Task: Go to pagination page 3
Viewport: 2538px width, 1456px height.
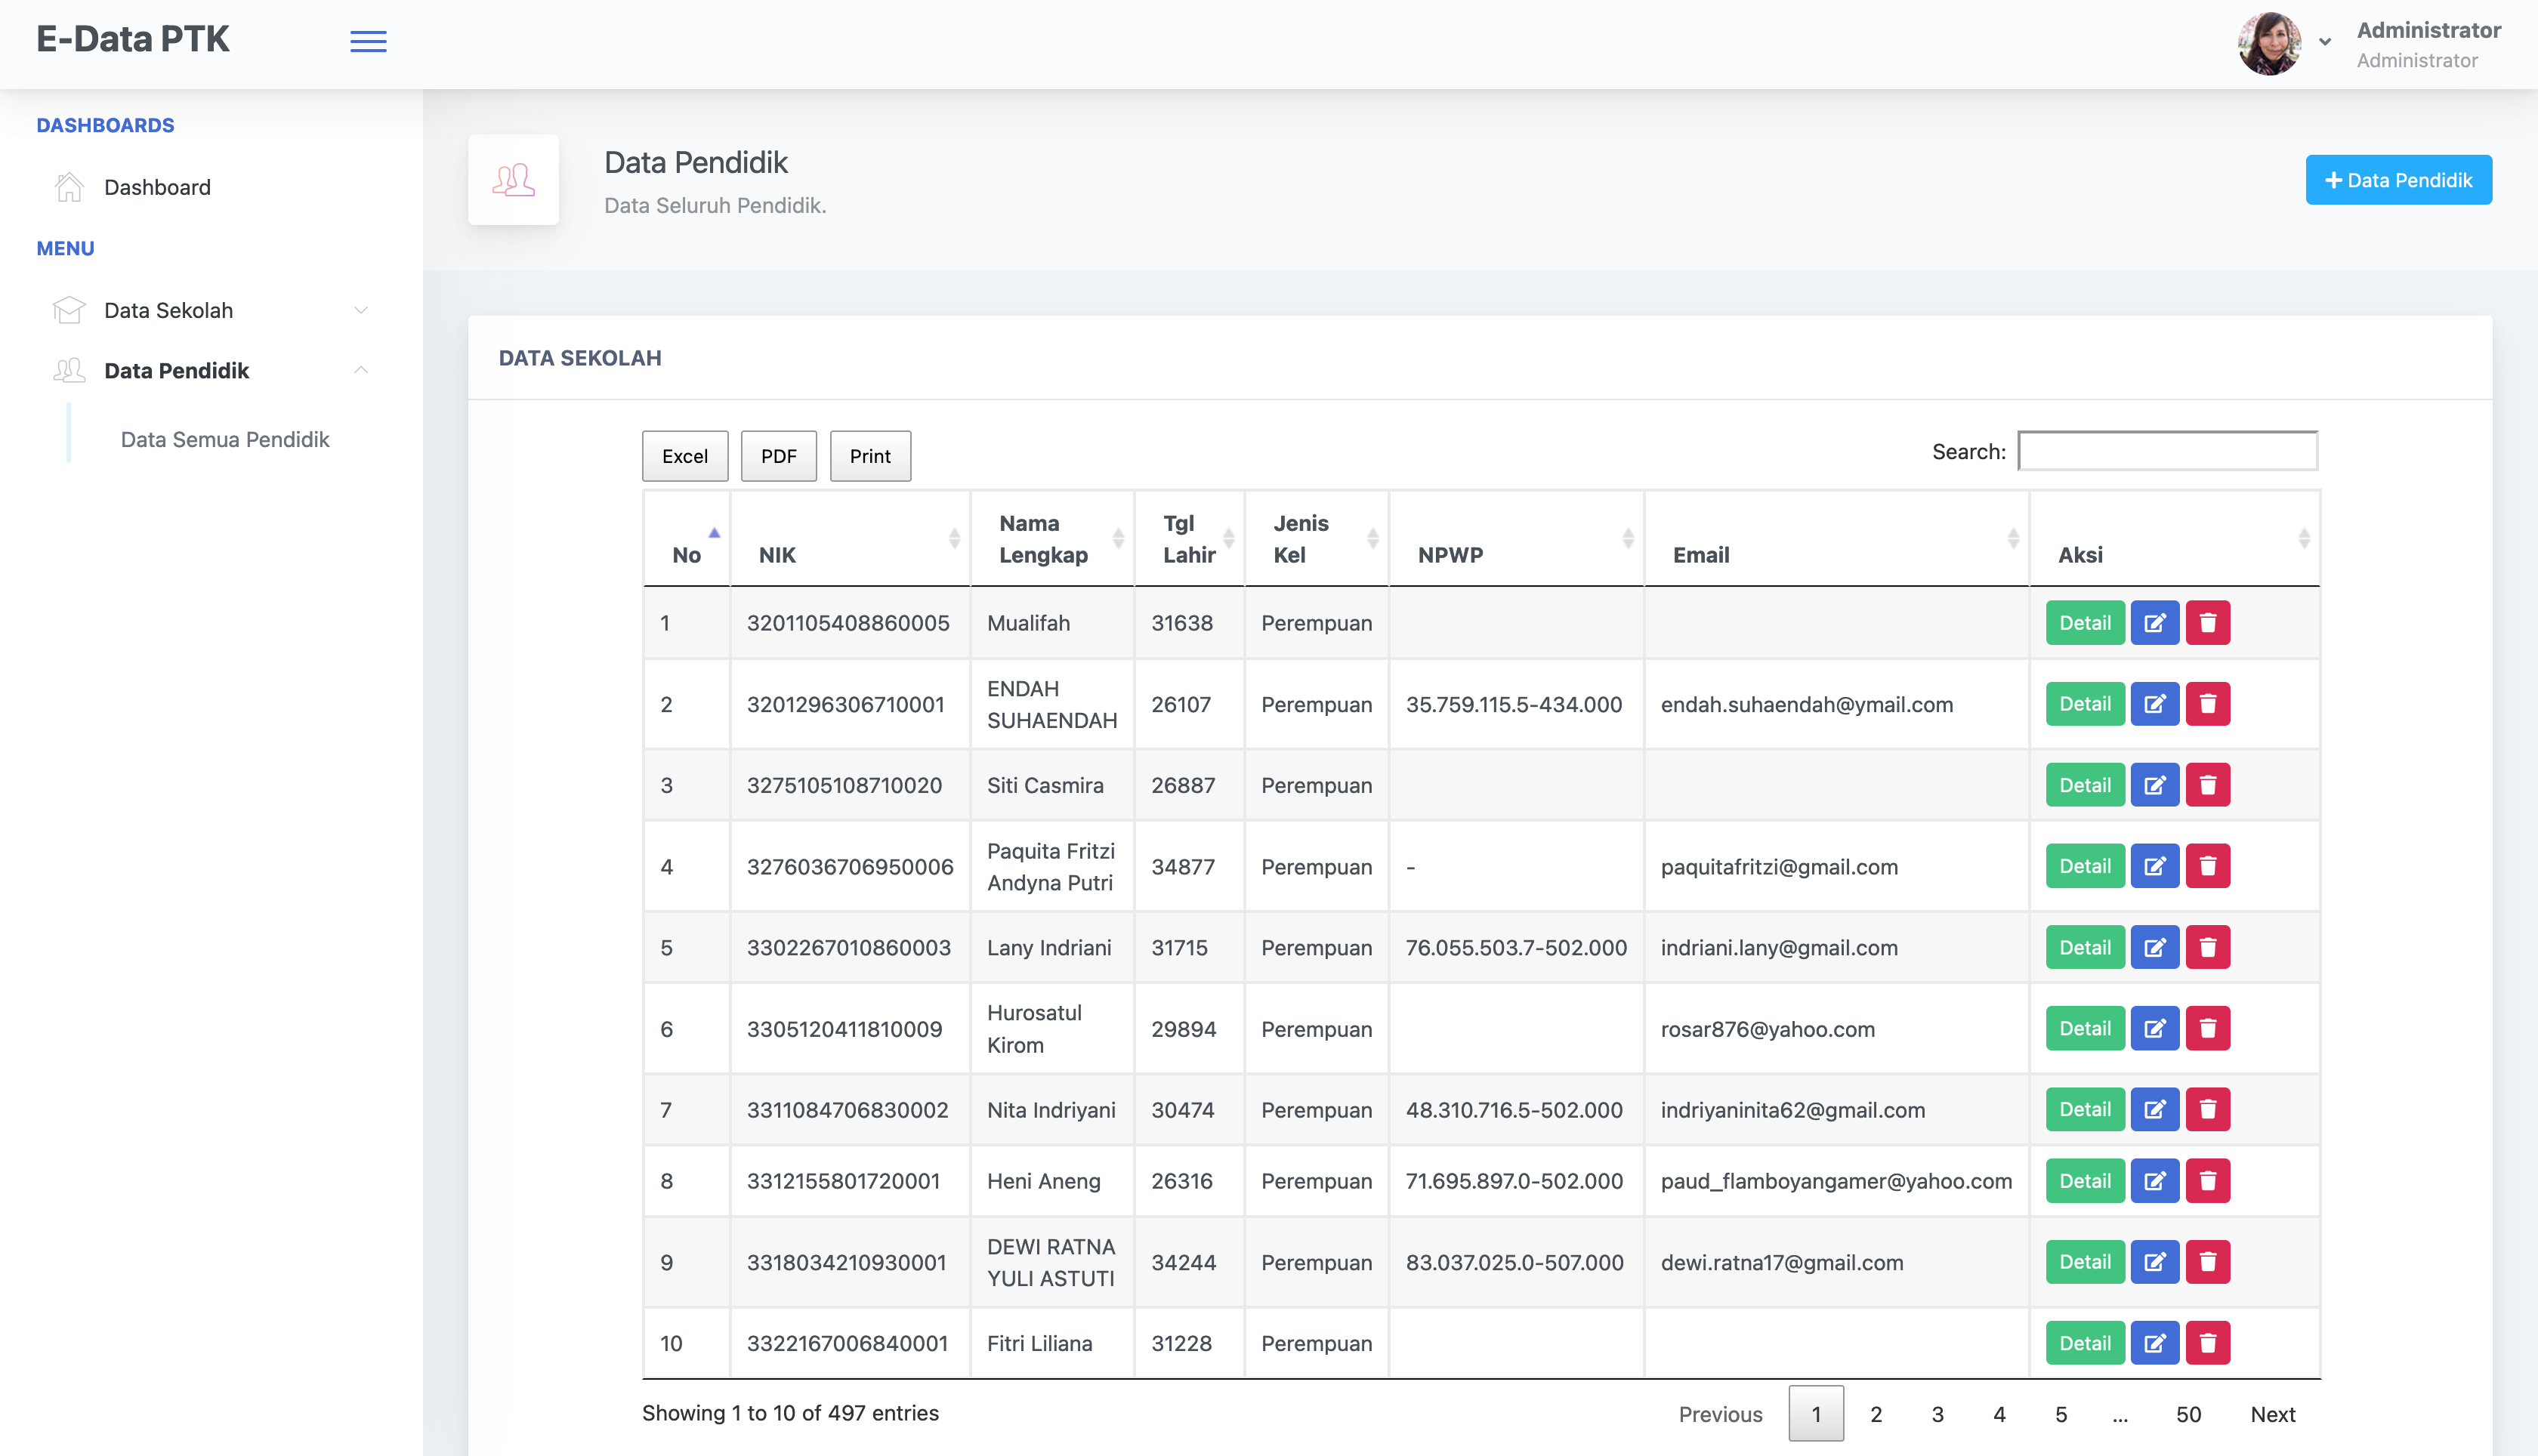Action: [1938, 1414]
